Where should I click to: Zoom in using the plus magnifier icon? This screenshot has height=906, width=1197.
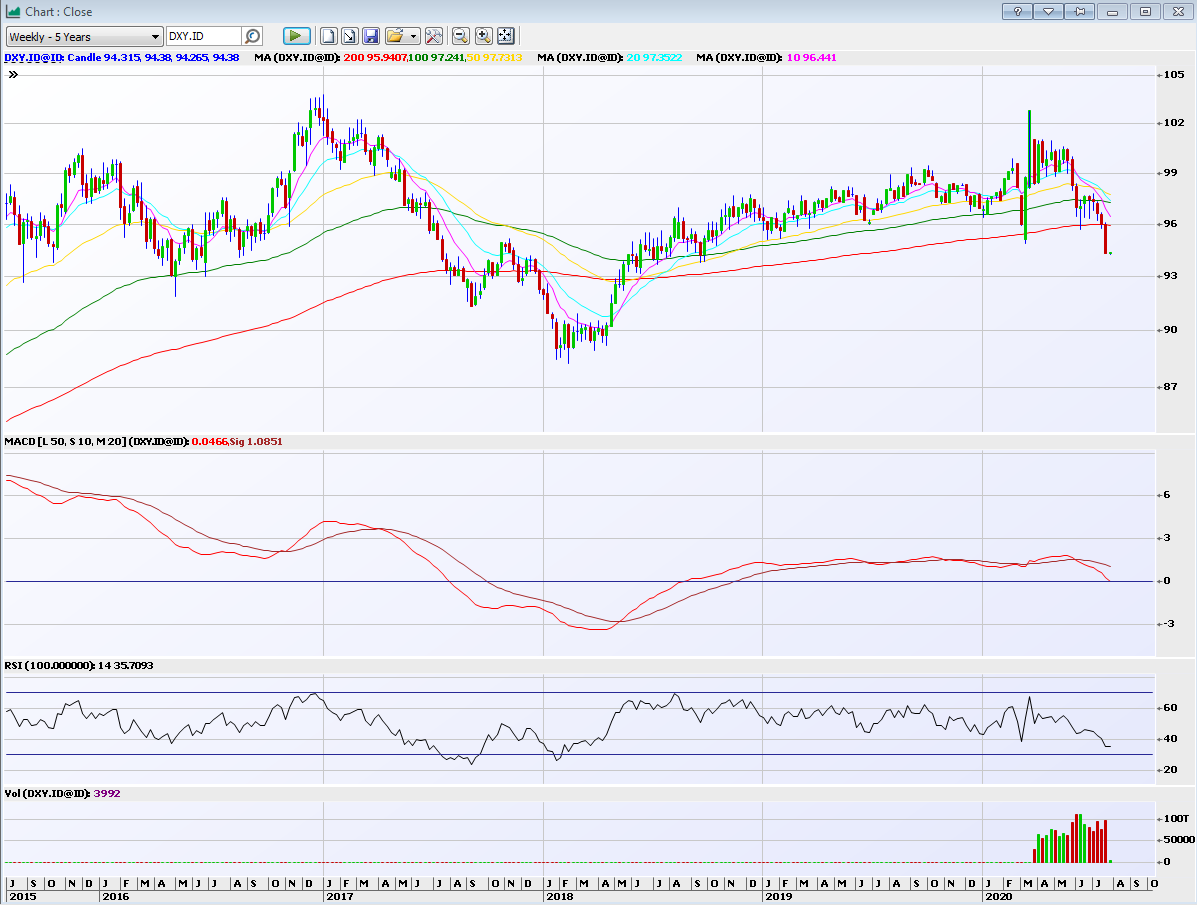point(482,35)
